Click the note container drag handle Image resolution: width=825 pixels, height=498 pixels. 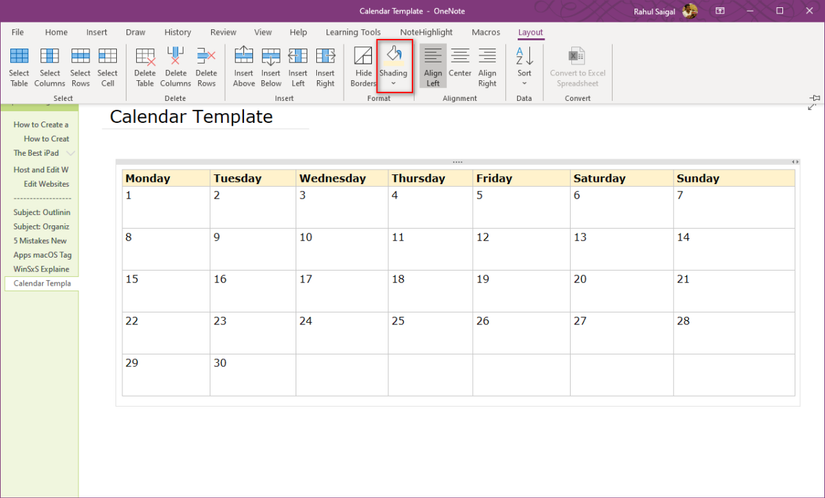[x=457, y=162]
